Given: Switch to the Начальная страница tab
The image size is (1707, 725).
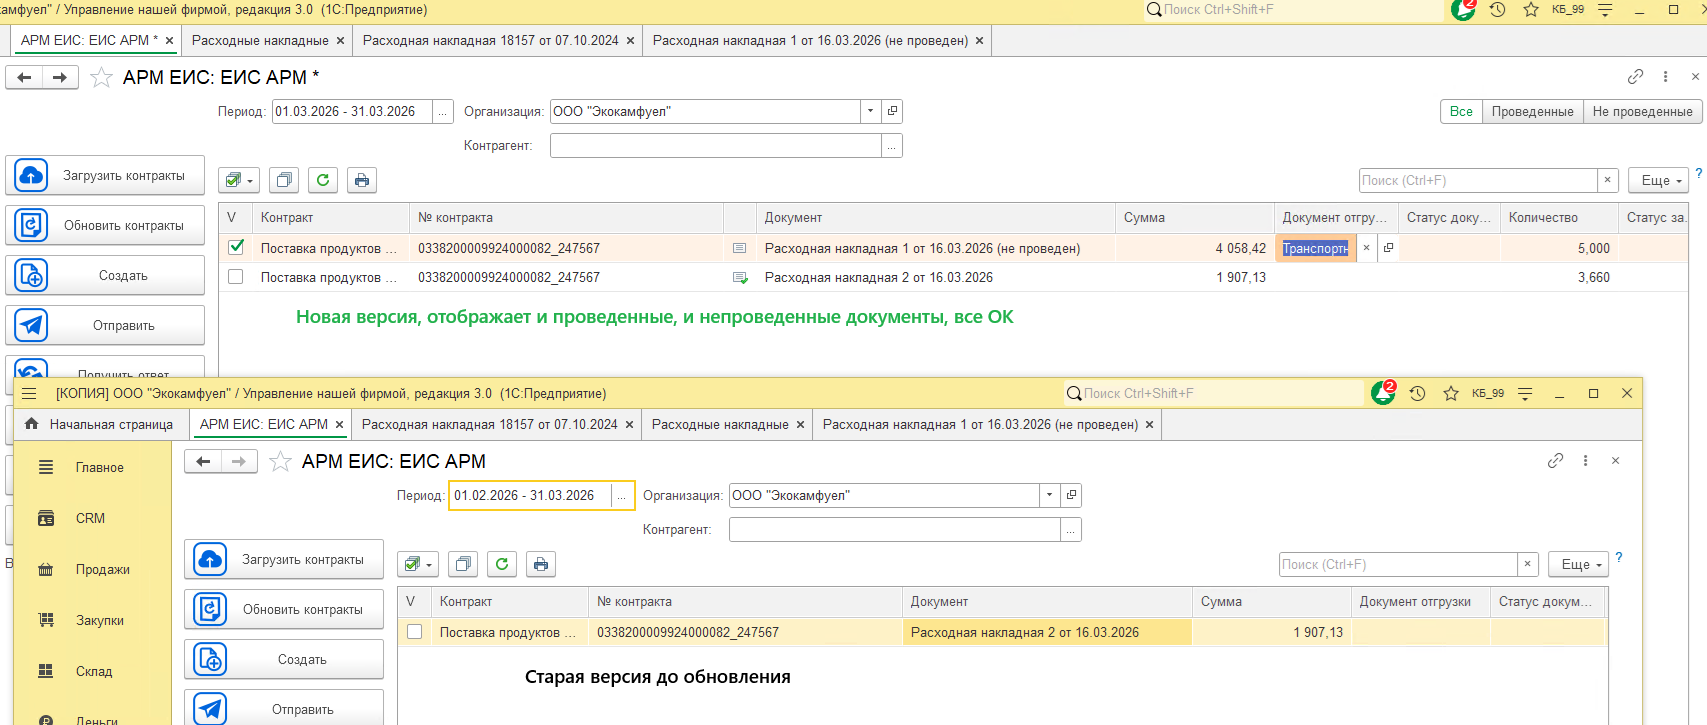Looking at the screenshot, I should click(x=99, y=425).
